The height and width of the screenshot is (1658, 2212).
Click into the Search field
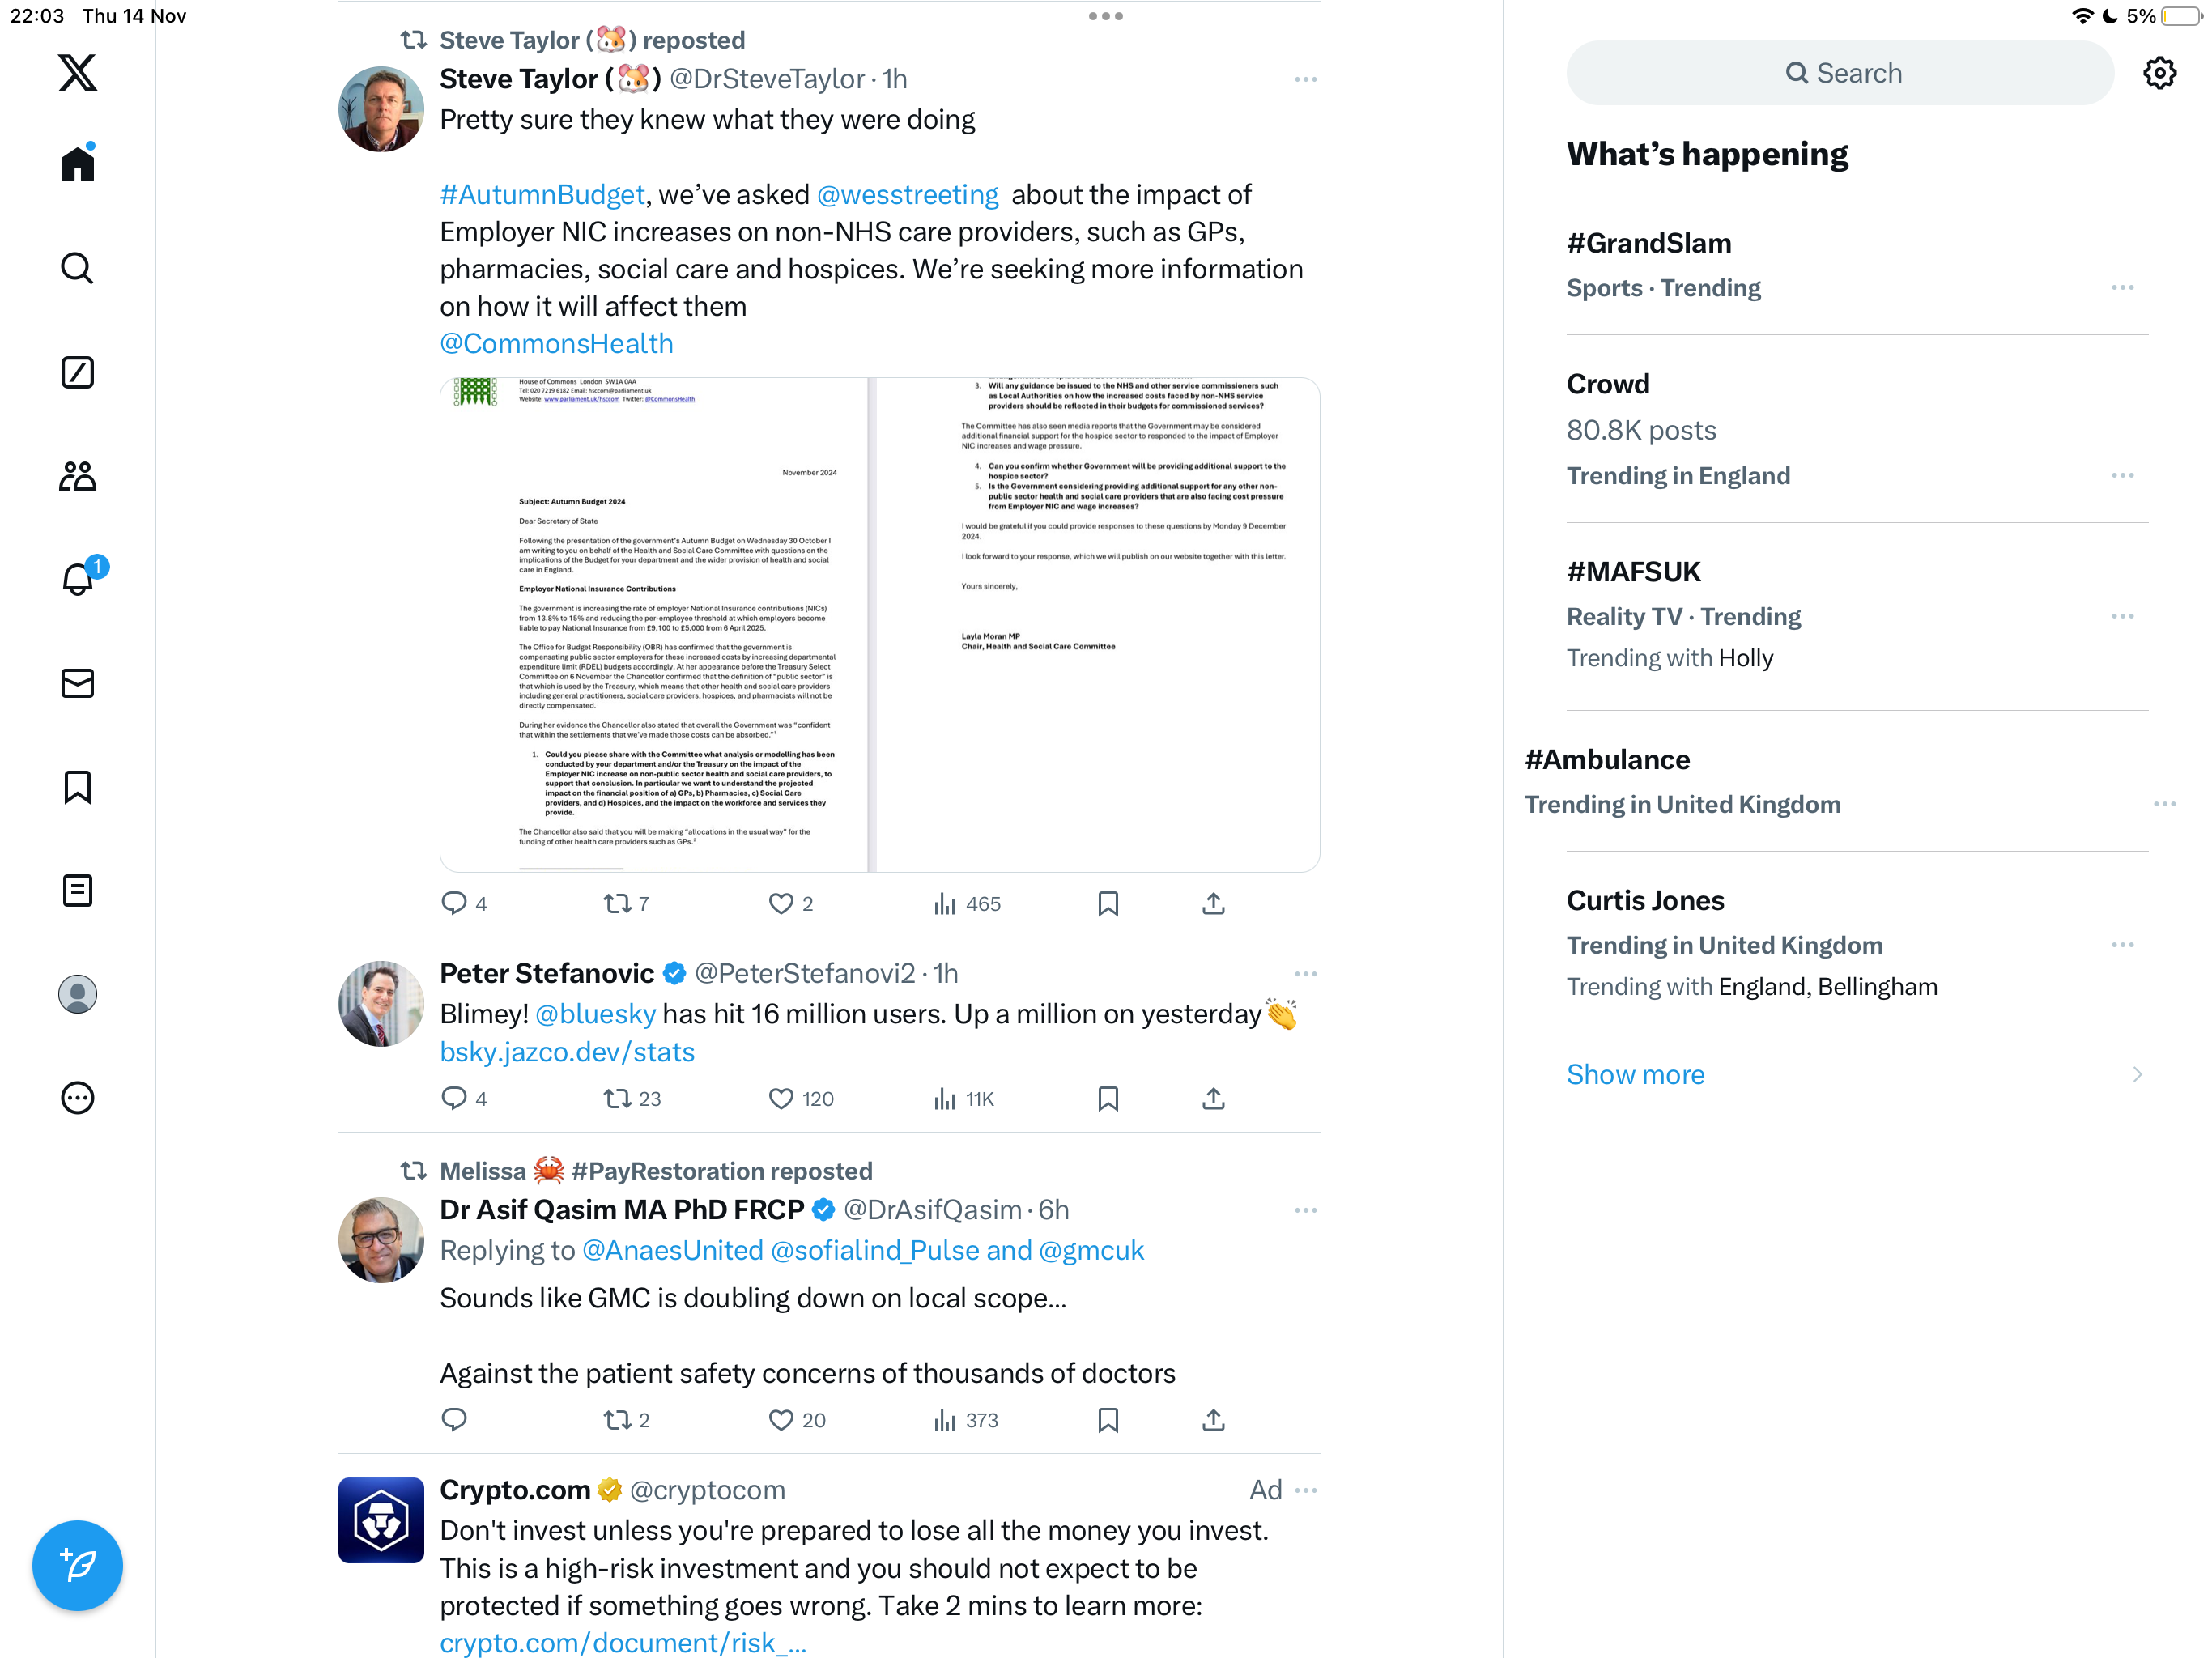click(x=1839, y=73)
